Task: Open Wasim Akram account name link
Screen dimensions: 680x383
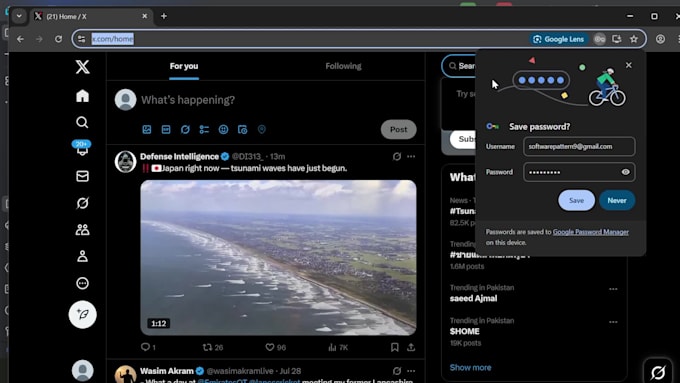Action: pos(167,371)
